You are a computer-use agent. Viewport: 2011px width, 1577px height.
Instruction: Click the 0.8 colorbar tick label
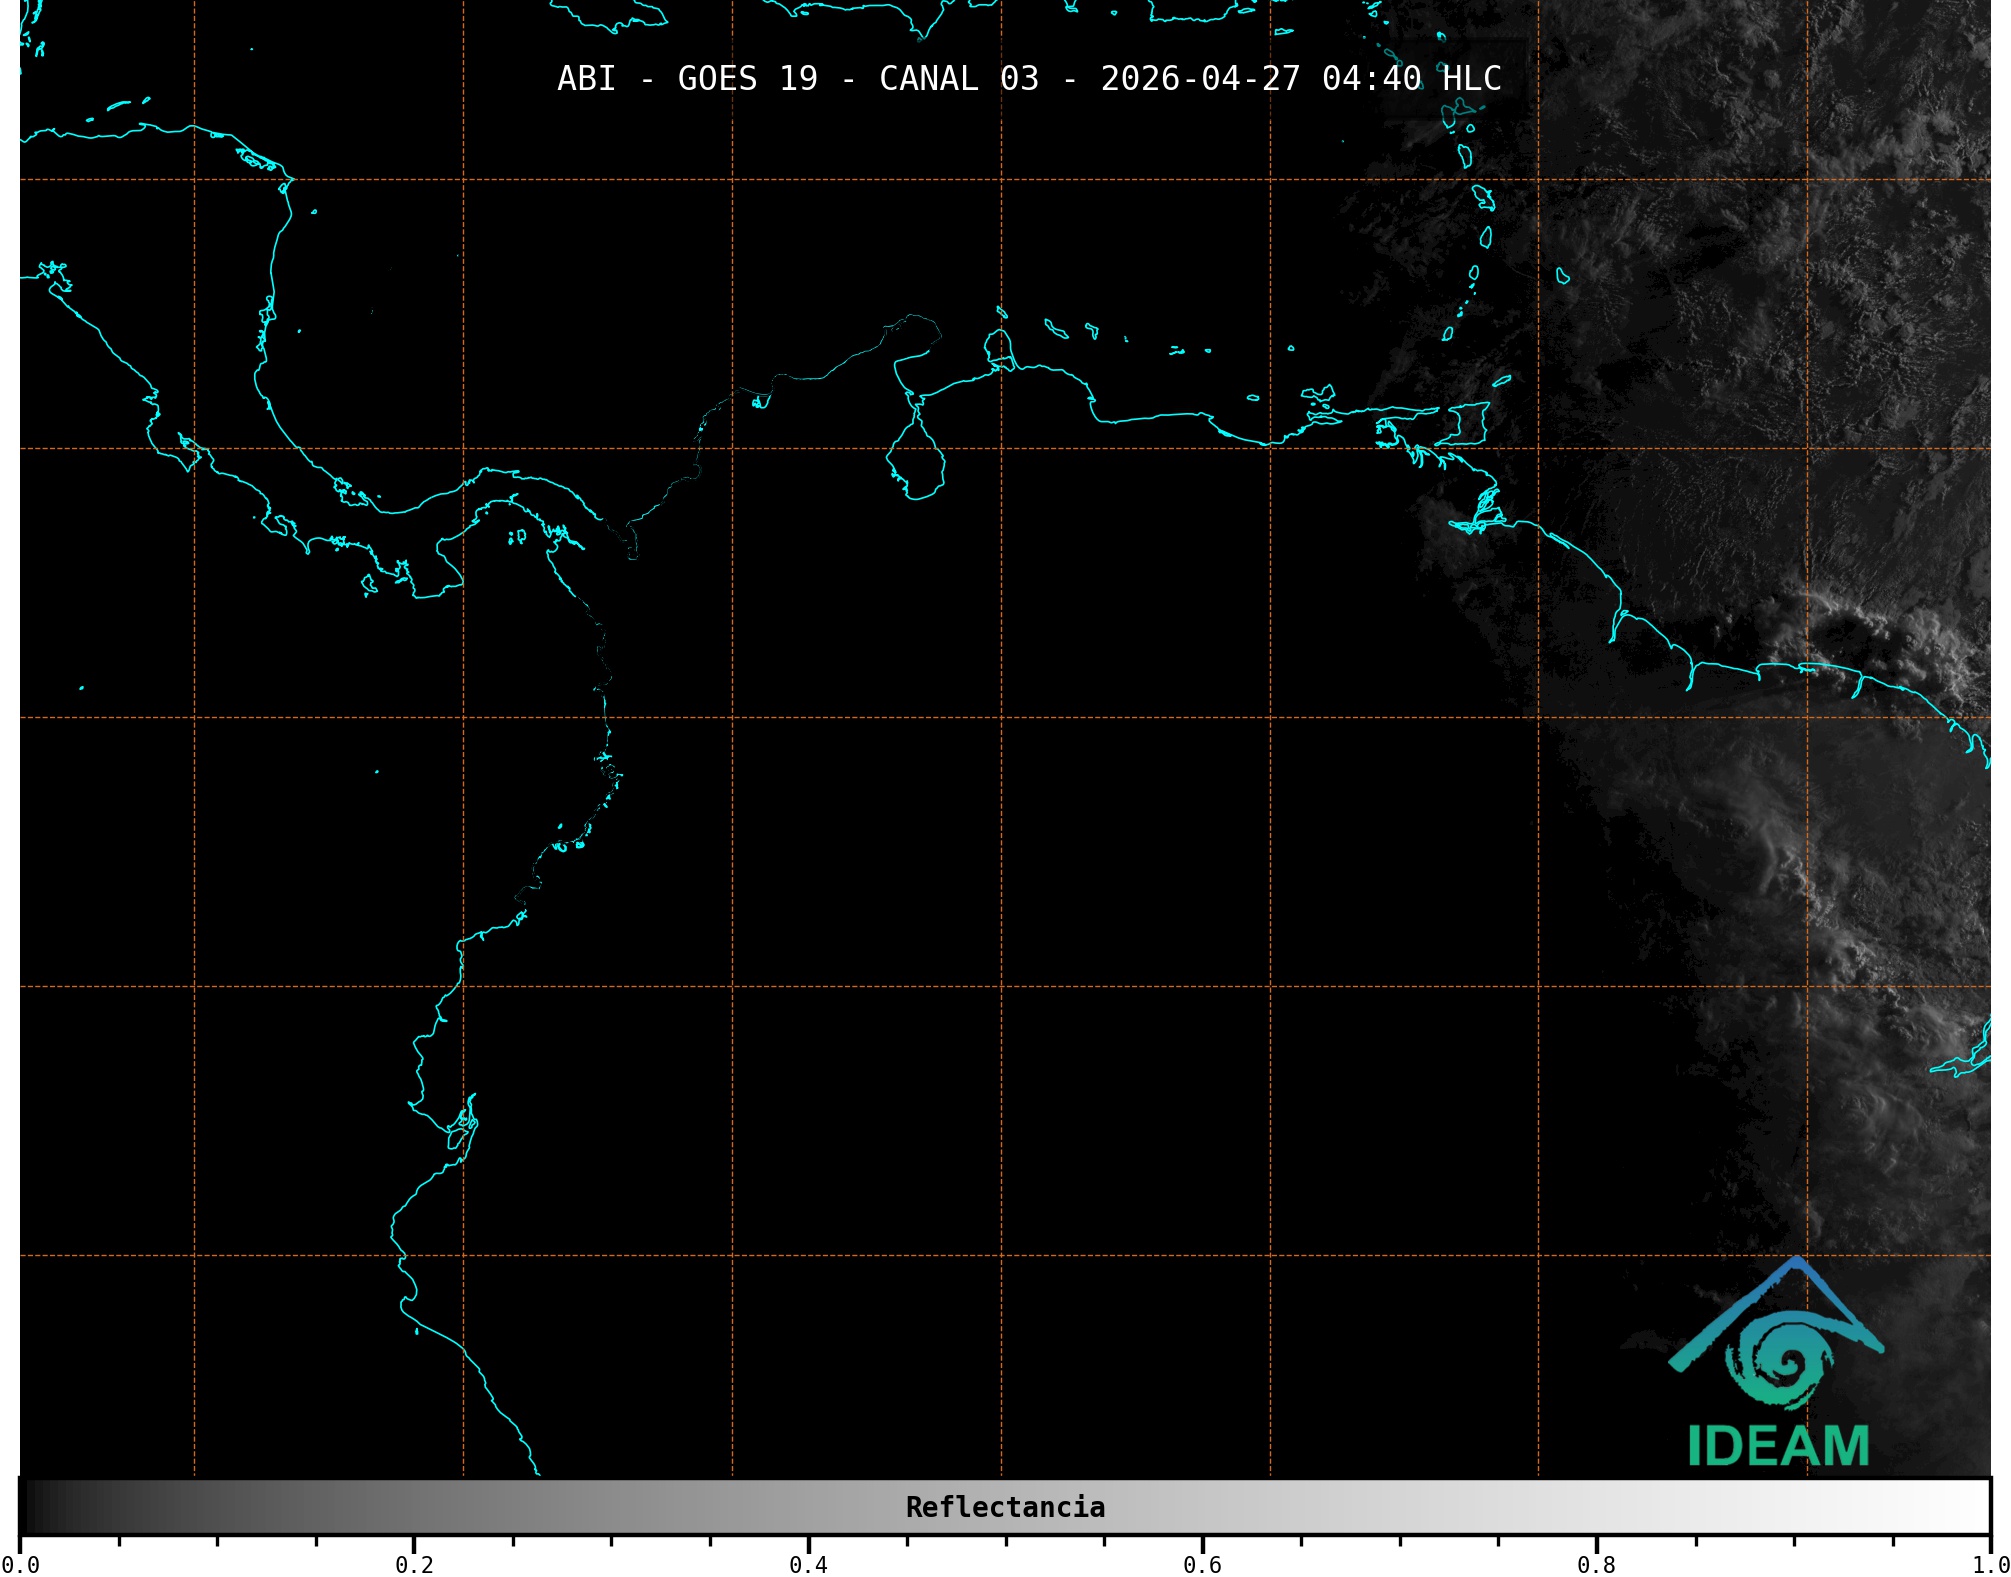tap(1596, 1564)
